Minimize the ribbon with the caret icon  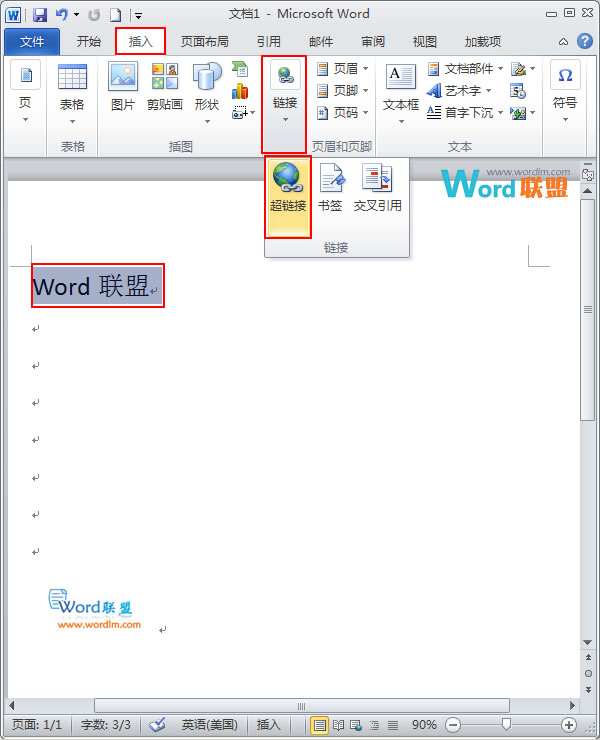click(563, 42)
